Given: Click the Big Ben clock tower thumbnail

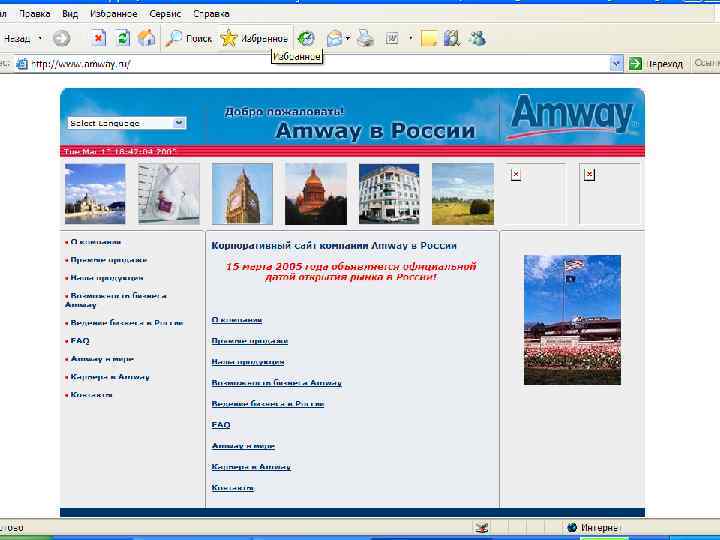Looking at the screenshot, I should 242,194.
